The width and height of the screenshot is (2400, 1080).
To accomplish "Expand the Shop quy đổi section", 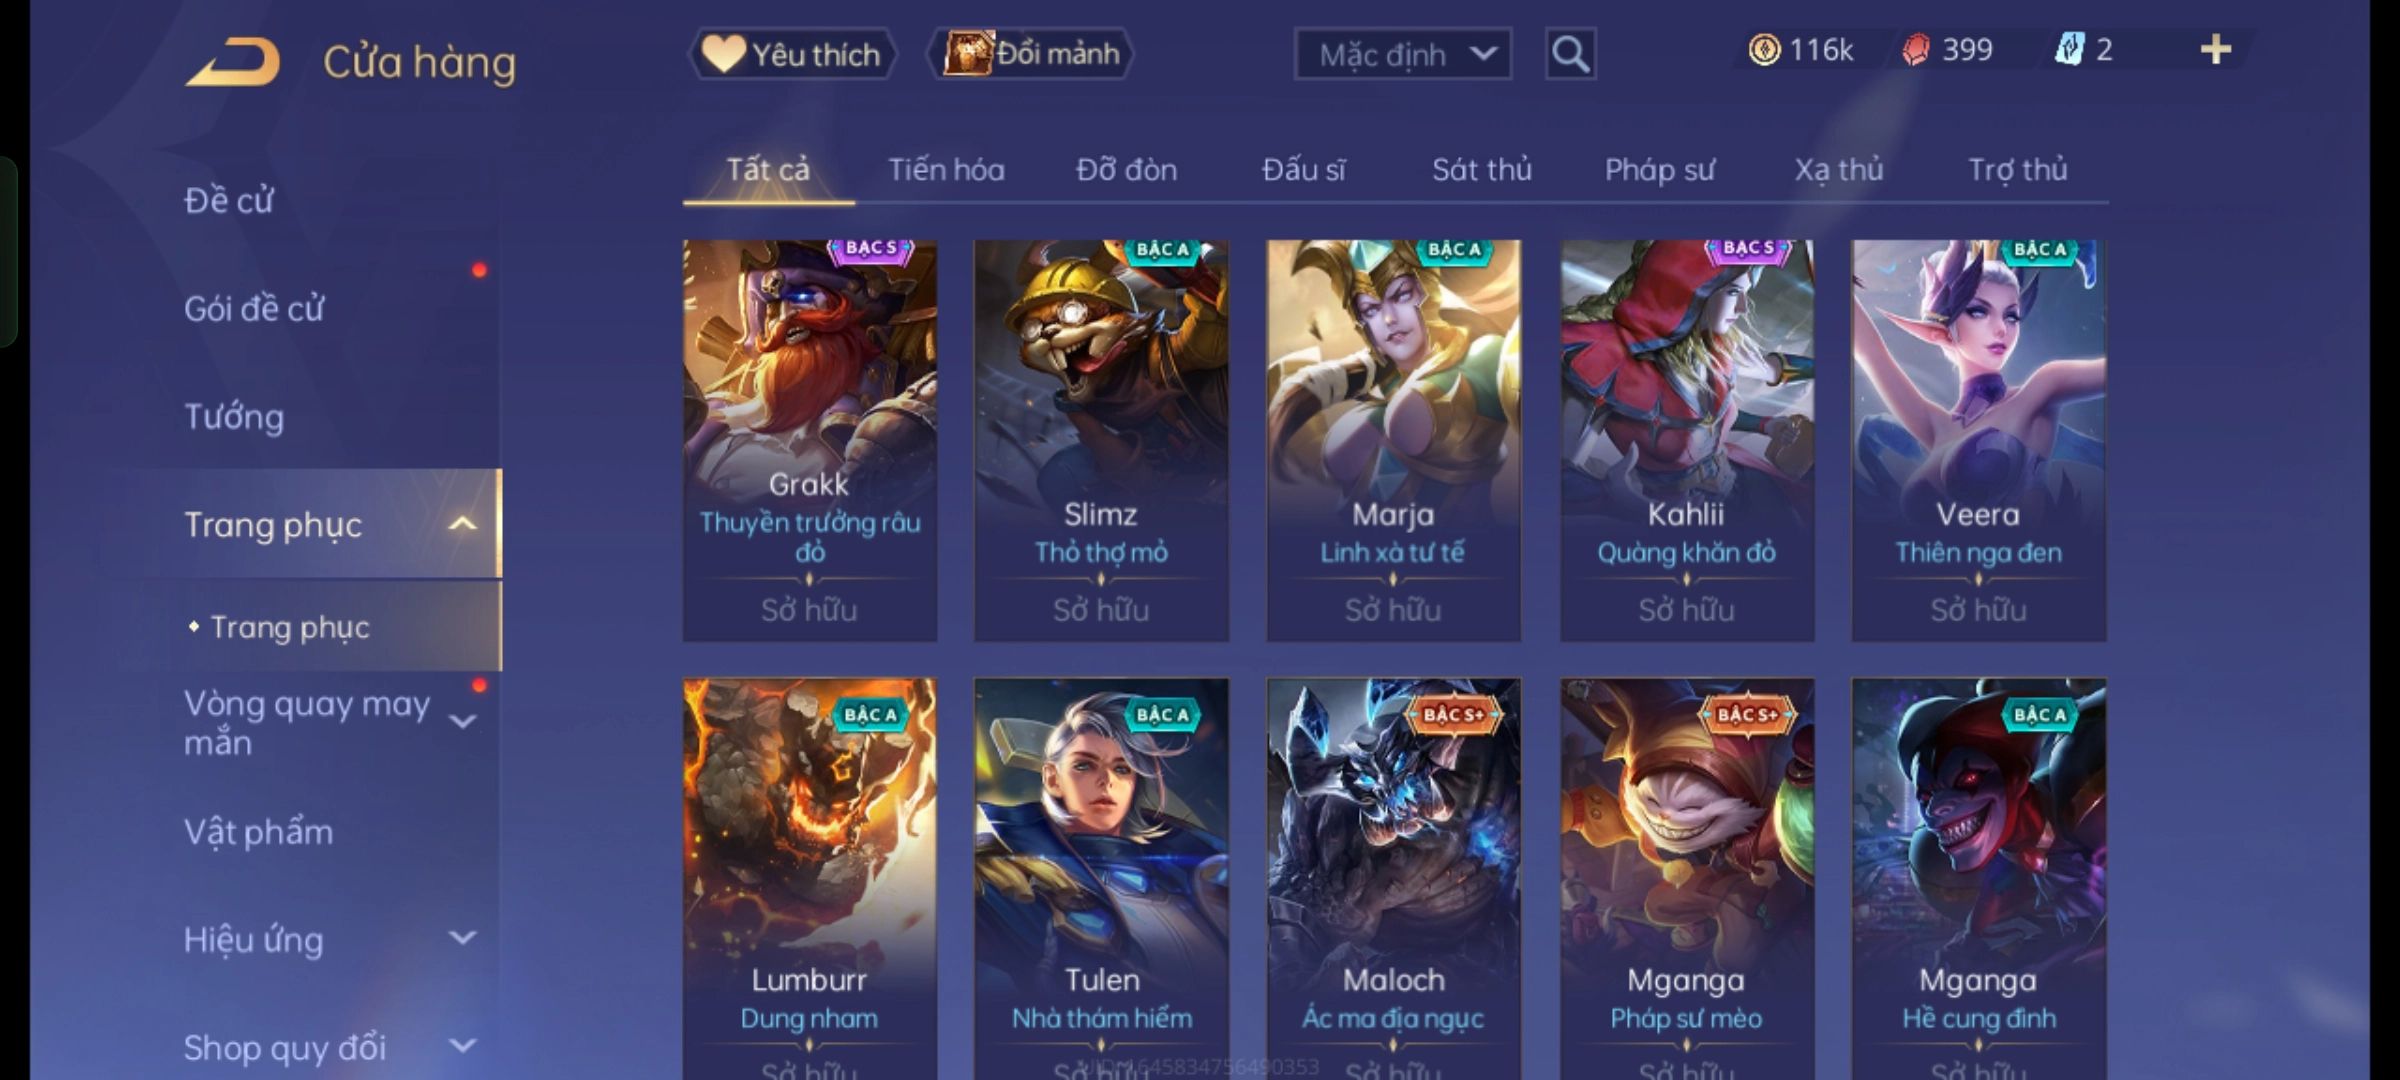I will 462,1046.
